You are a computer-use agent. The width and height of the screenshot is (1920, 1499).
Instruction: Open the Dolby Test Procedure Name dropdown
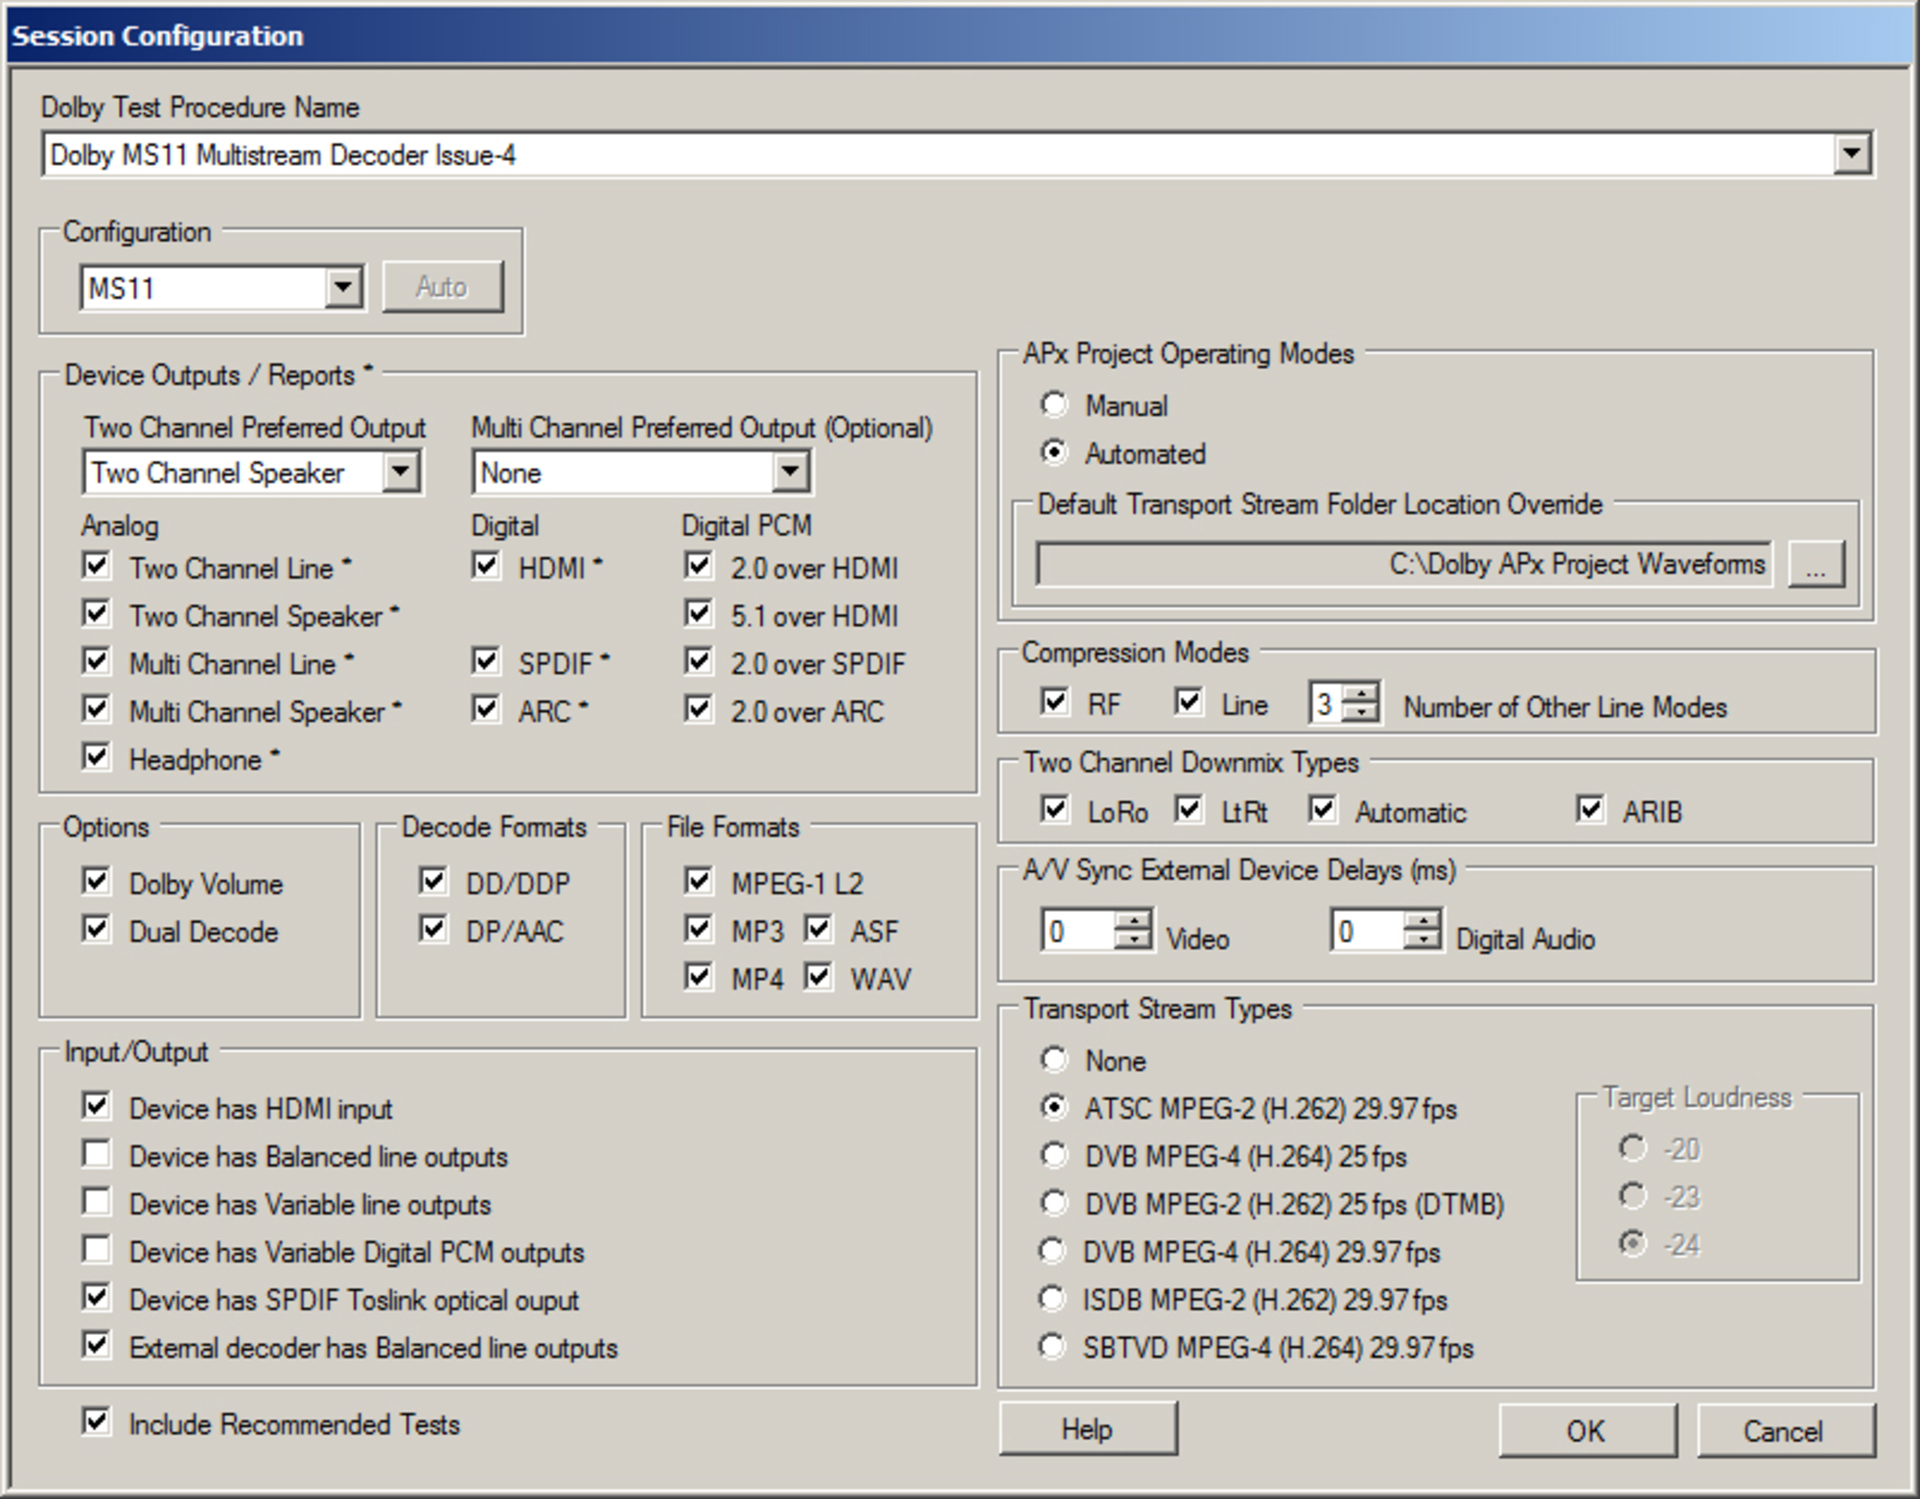coord(1852,153)
